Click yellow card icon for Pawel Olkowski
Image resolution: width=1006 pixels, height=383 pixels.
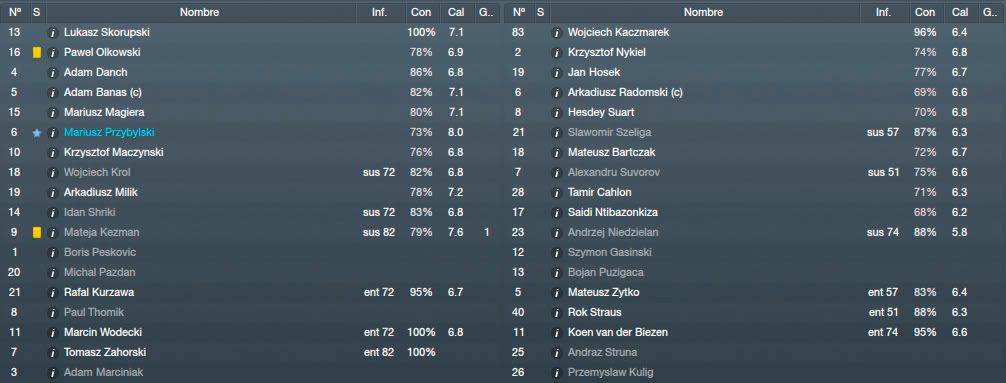tap(37, 53)
